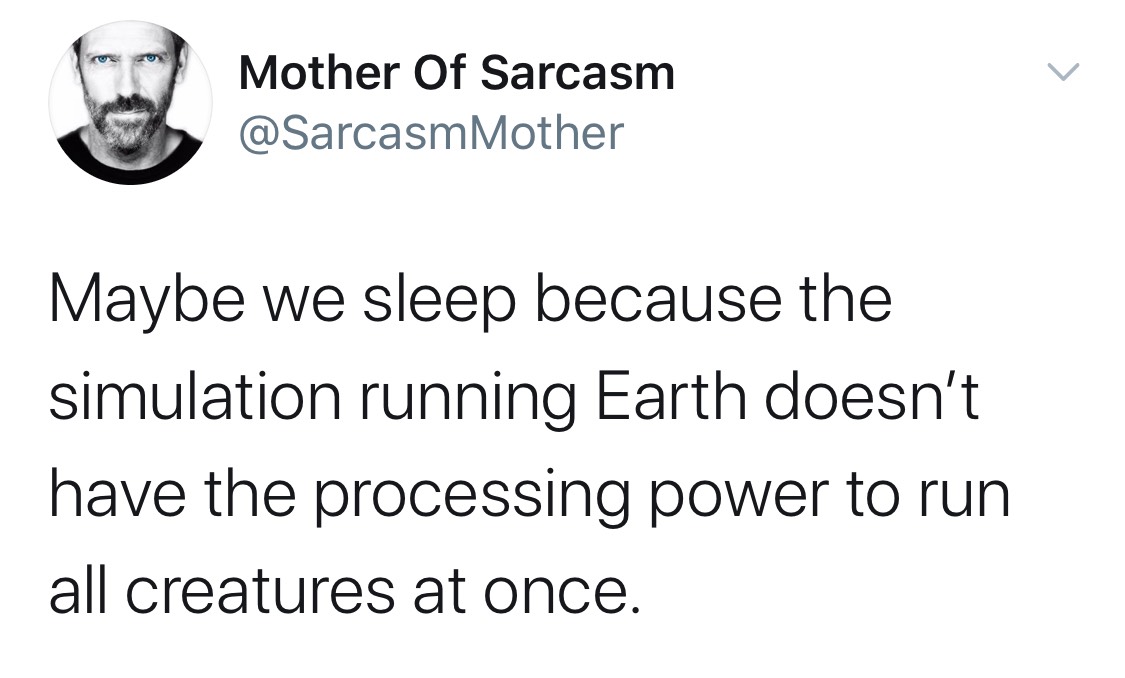1125x678 pixels.
Task: Click the word "Sarcasm" in display name
Action: click(578, 74)
